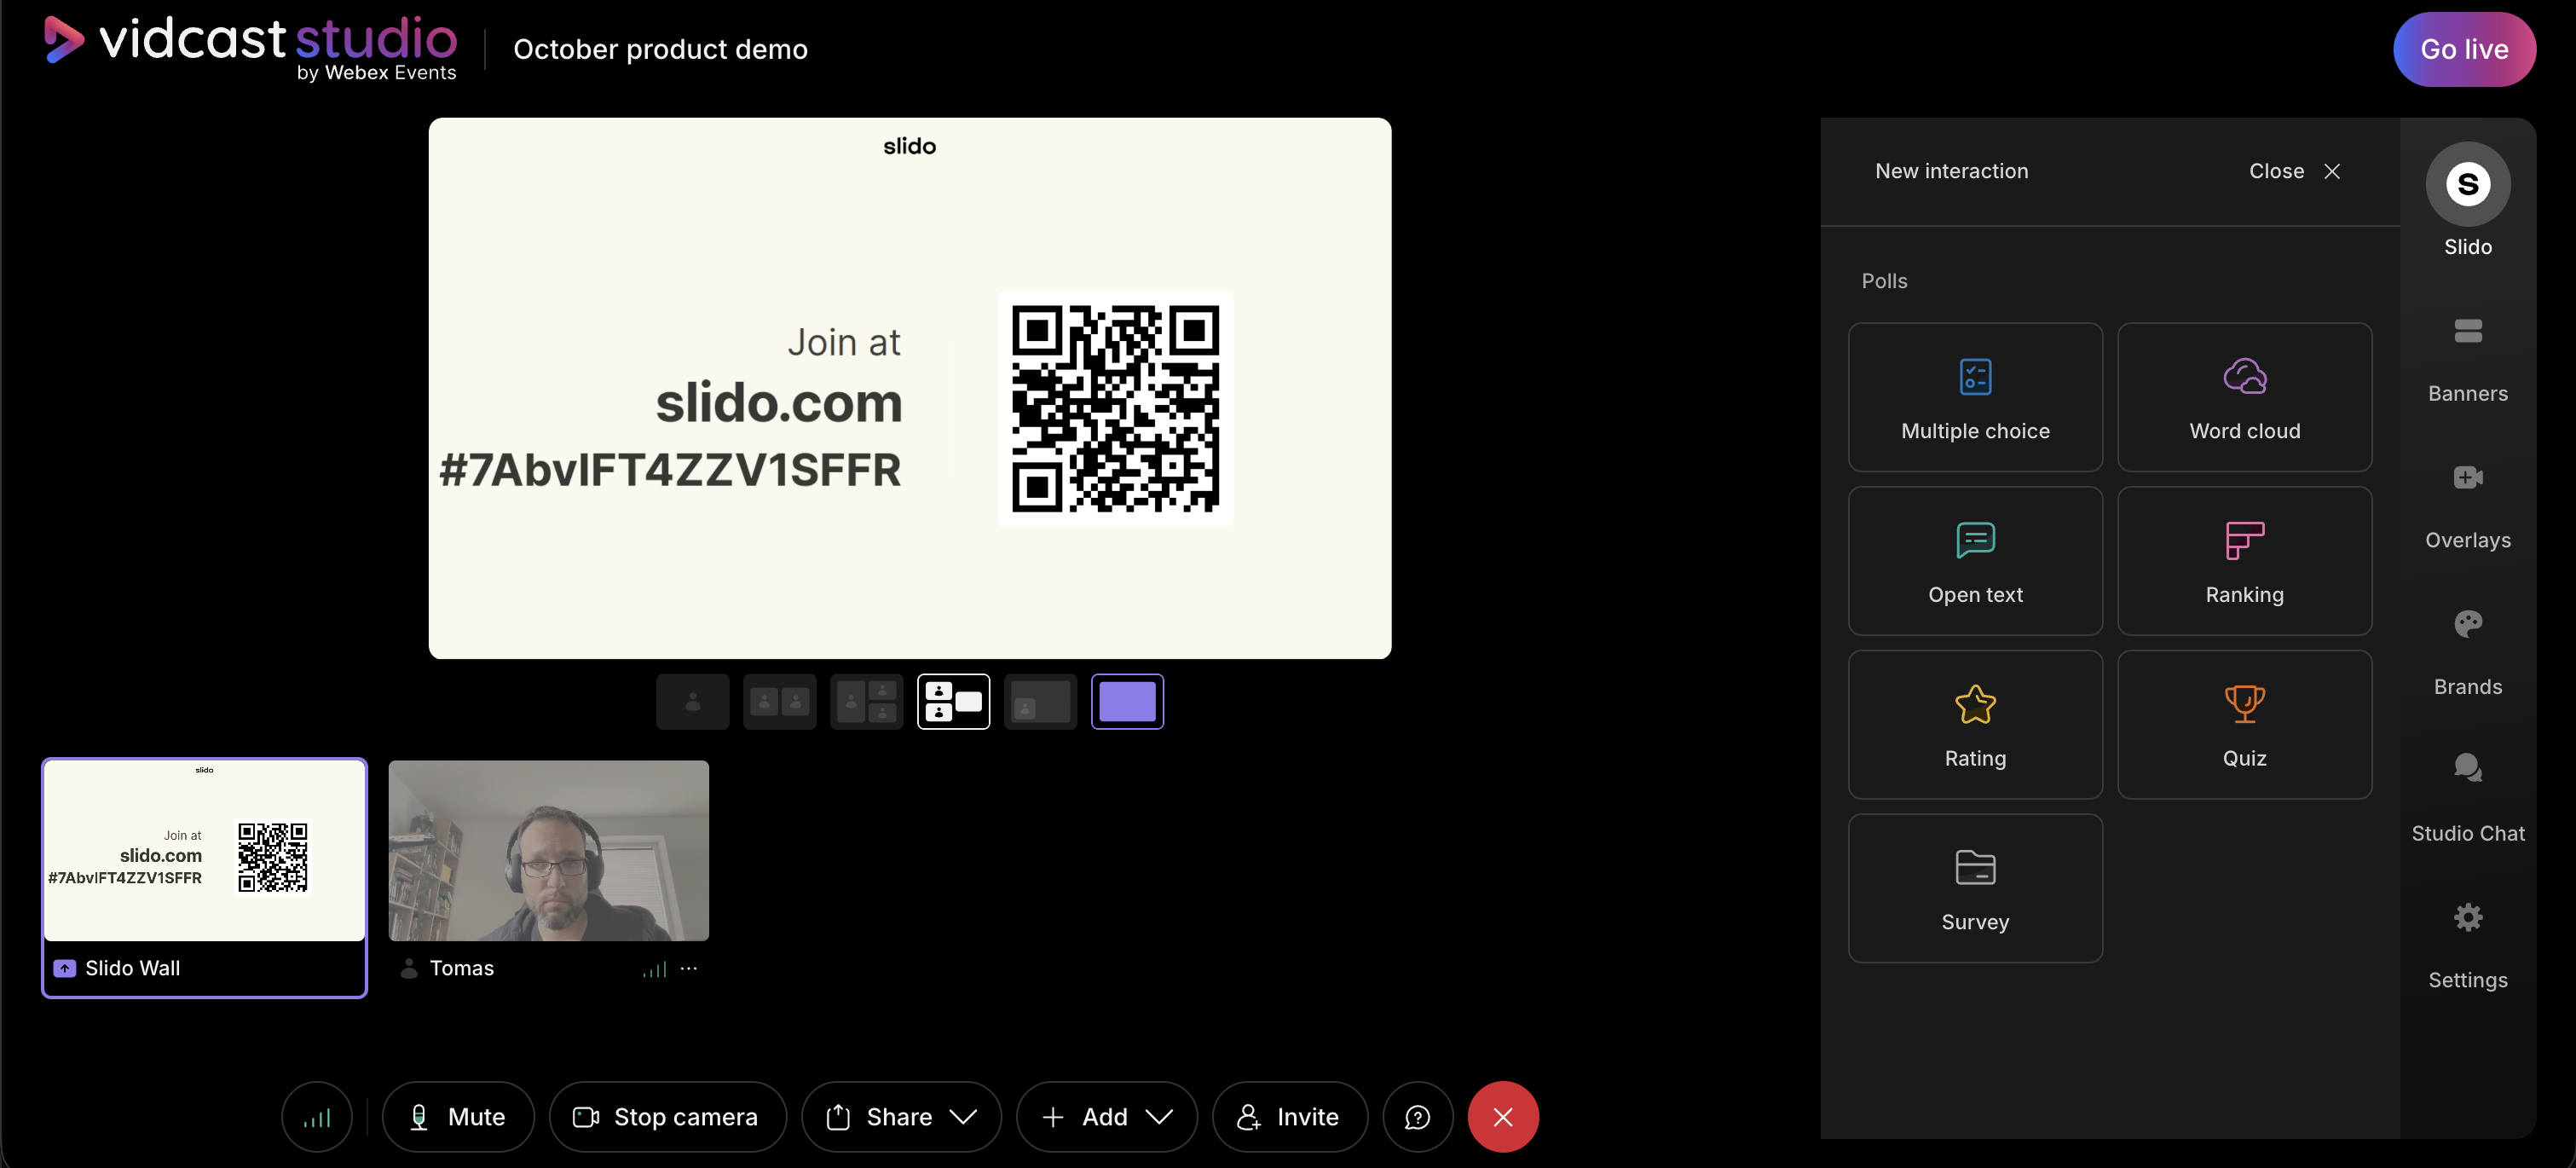Stop the camera

[x=667, y=1117]
